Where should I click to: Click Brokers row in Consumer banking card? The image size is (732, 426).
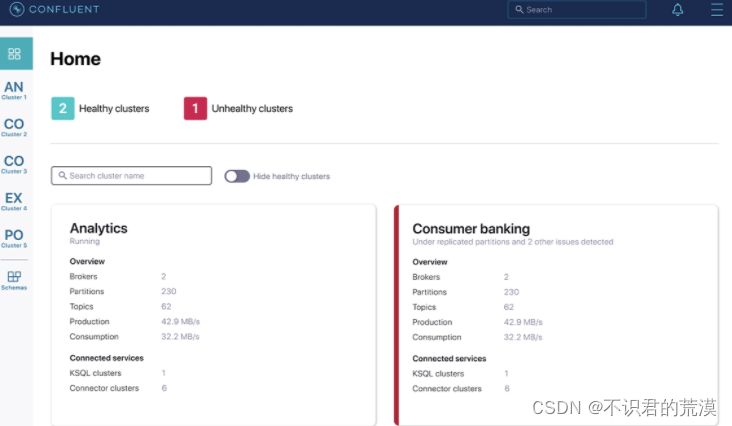[x=461, y=277]
